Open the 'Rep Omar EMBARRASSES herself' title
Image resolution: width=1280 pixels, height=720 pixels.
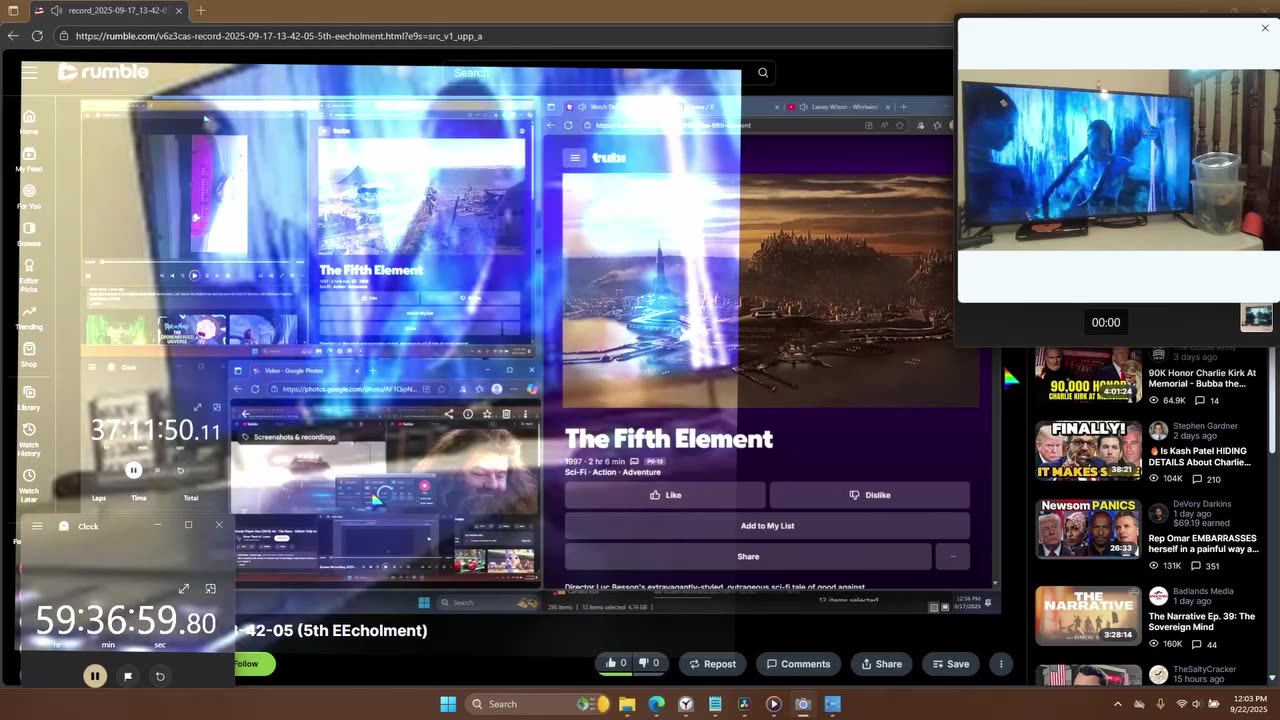(1203, 544)
